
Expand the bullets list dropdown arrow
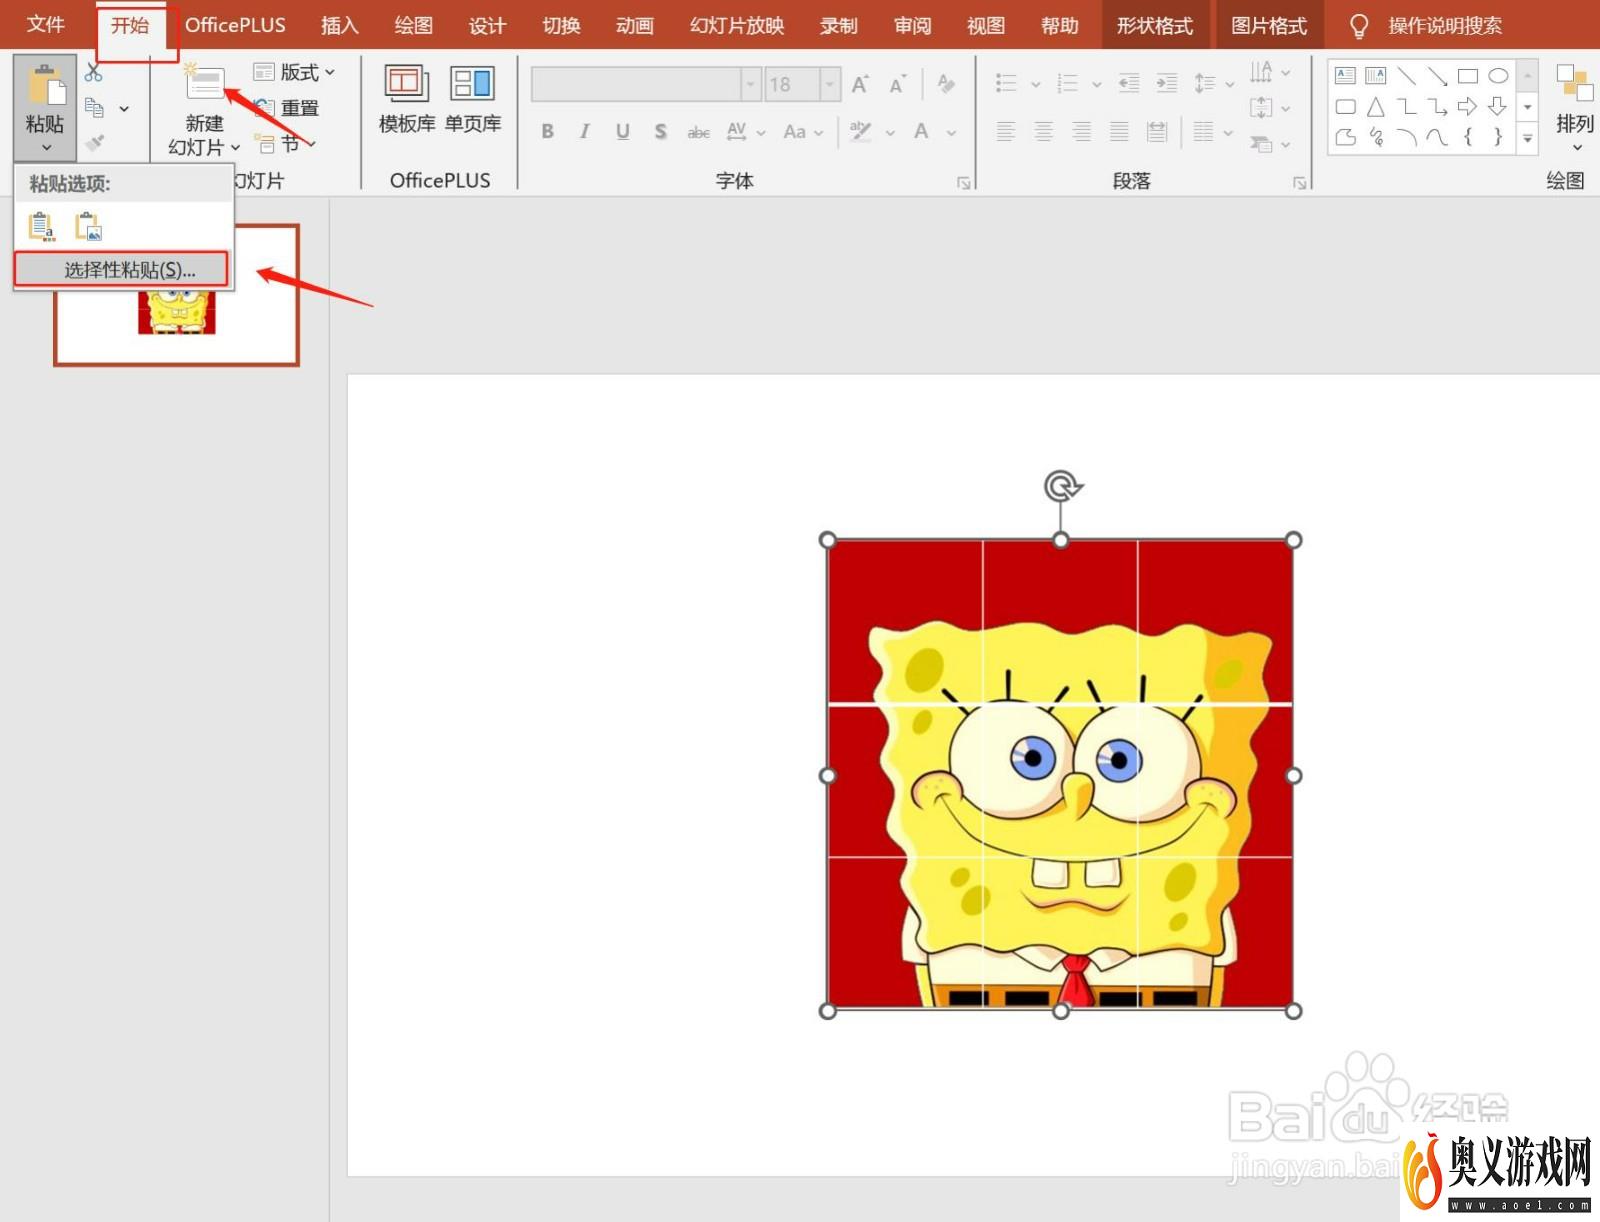pos(1035,84)
